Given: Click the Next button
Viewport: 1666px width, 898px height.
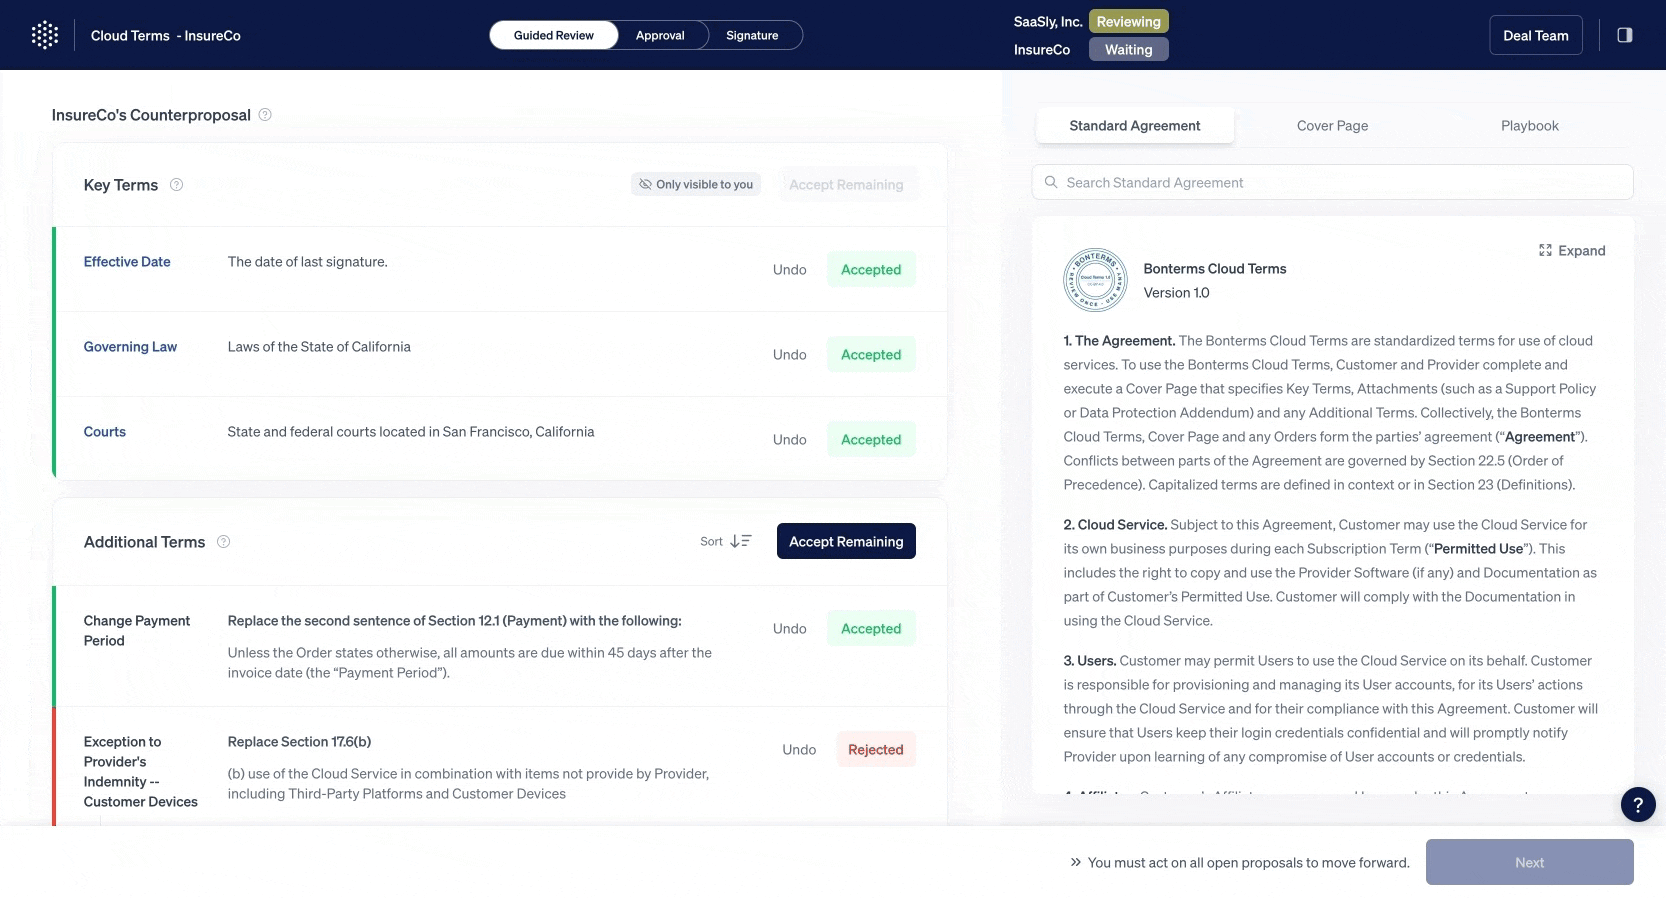Looking at the screenshot, I should tap(1529, 862).
